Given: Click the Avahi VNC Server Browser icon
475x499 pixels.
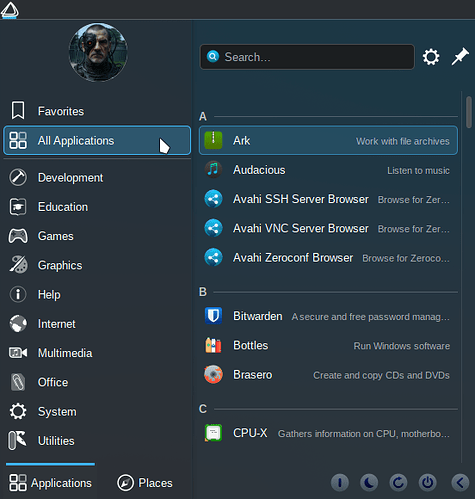Looking at the screenshot, I should pos(213,228).
